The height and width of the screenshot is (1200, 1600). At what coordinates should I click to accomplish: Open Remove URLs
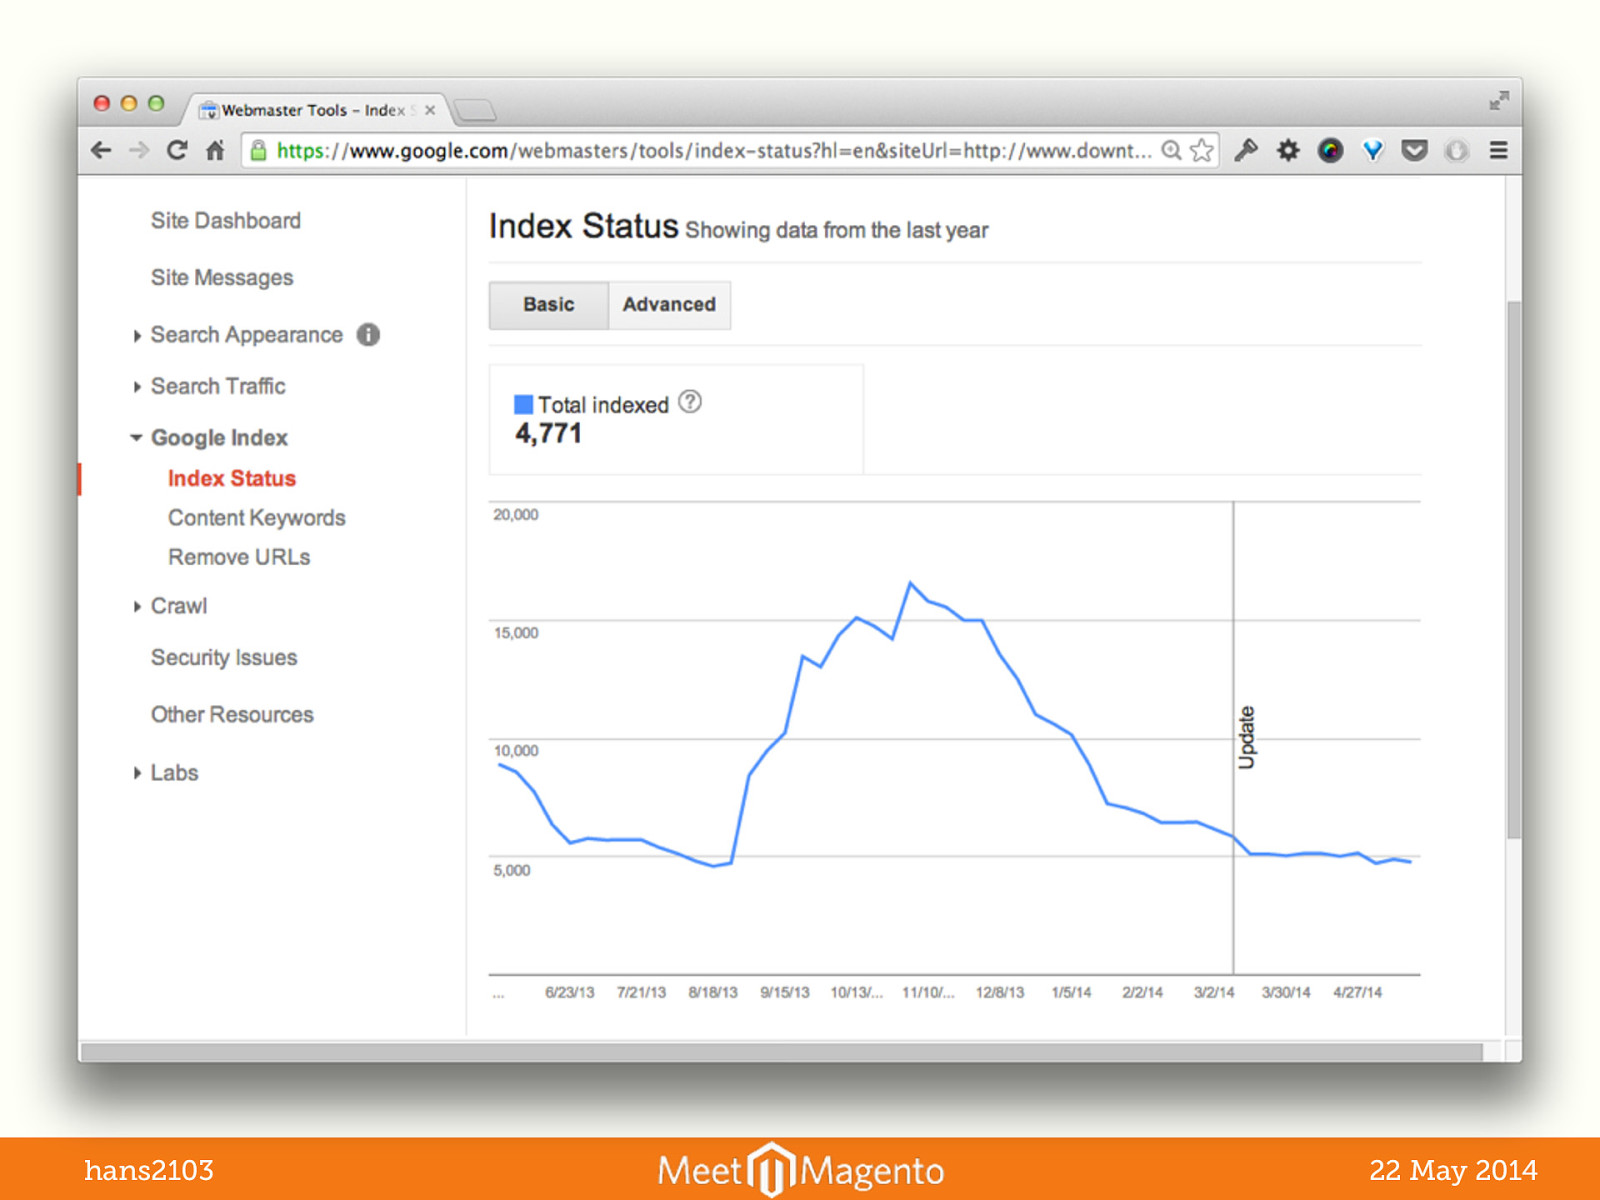tap(239, 557)
